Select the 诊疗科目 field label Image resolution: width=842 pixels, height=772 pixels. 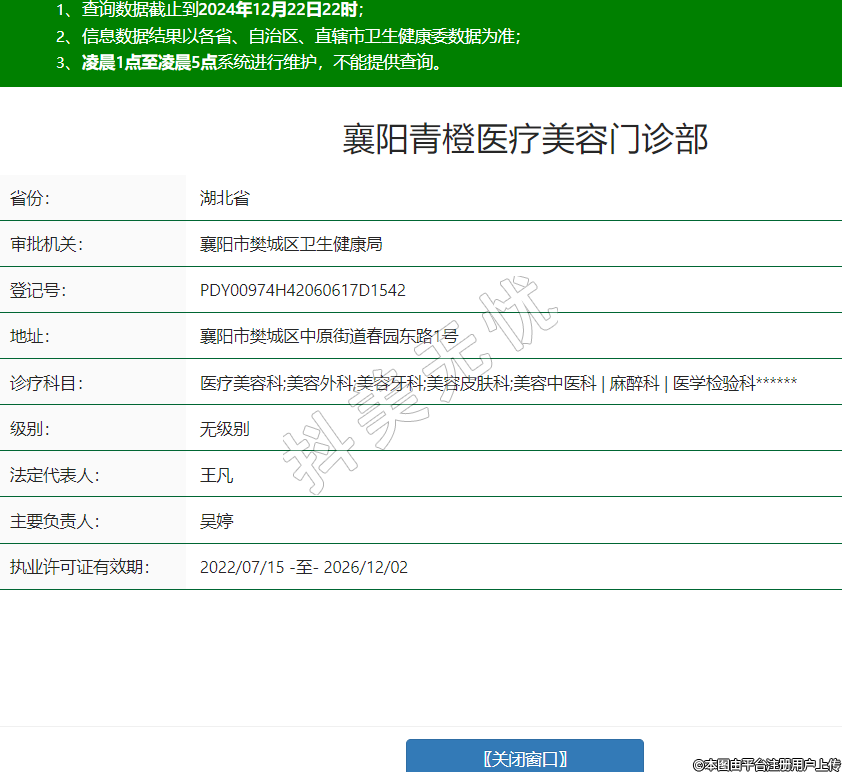[x=46, y=383]
